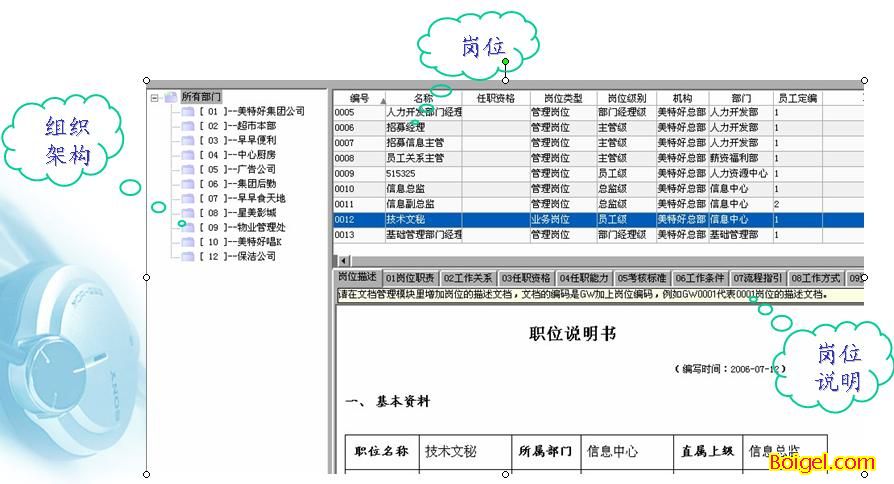This screenshot has height=484, width=894.
Task: Switch to the 02工作关系 tab
Action: (468, 278)
